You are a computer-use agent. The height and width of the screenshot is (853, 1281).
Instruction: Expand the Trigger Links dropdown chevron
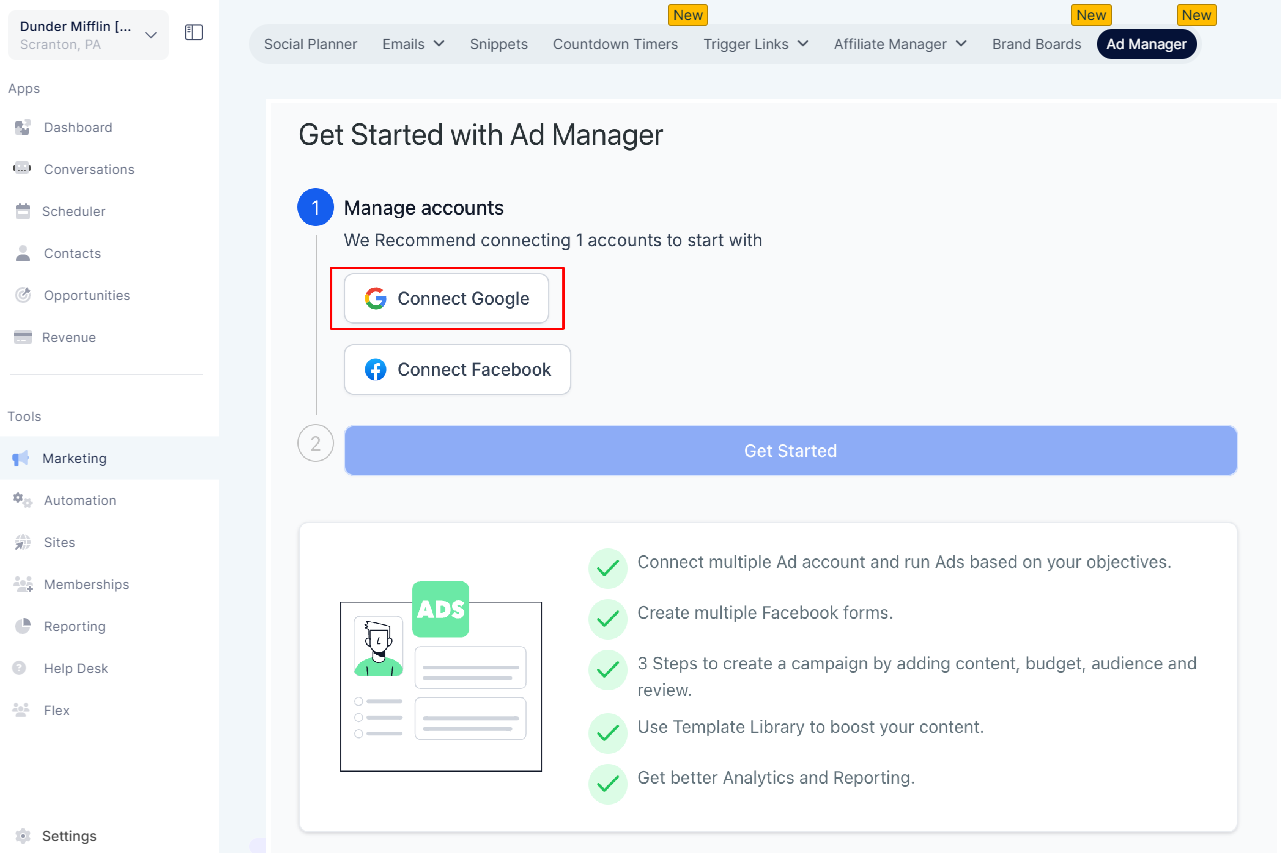tap(802, 44)
